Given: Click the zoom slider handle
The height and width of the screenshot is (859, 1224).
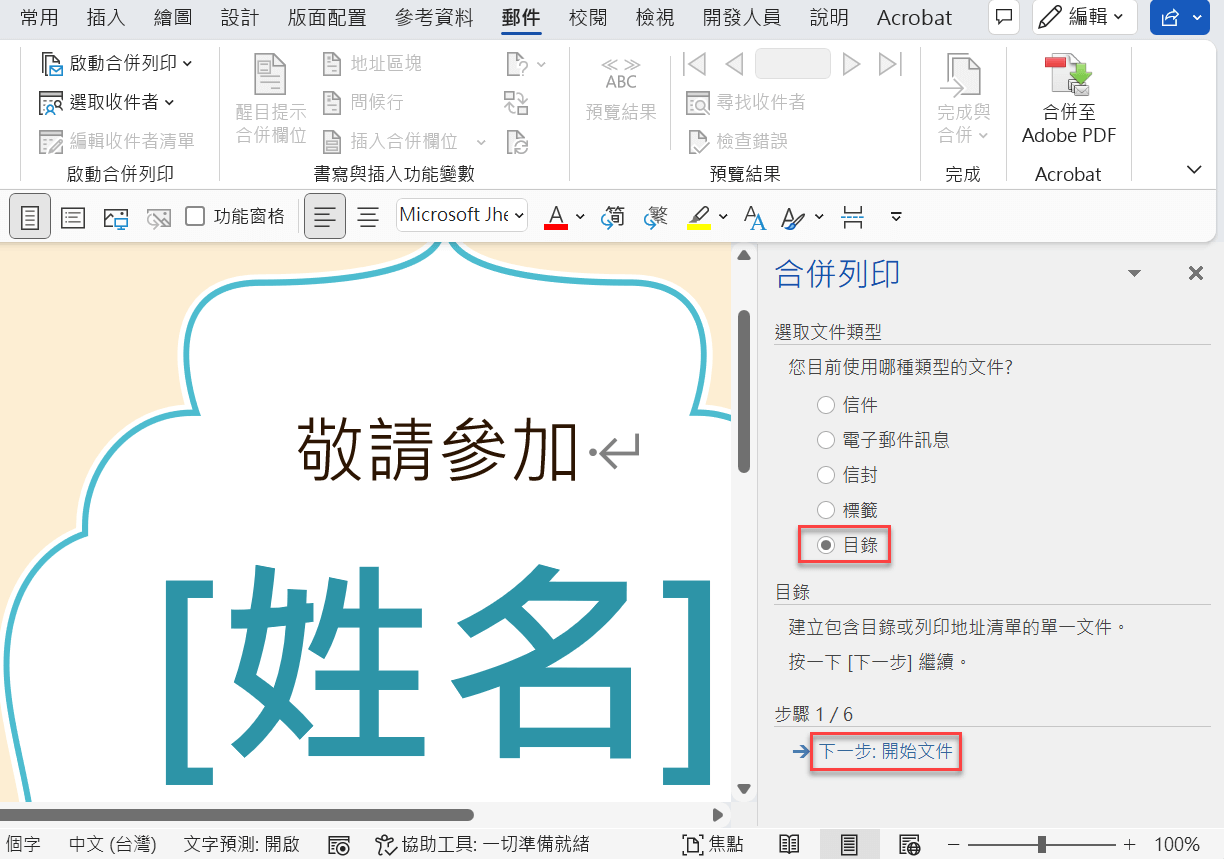Looking at the screenshot, I should (1042, 845).
